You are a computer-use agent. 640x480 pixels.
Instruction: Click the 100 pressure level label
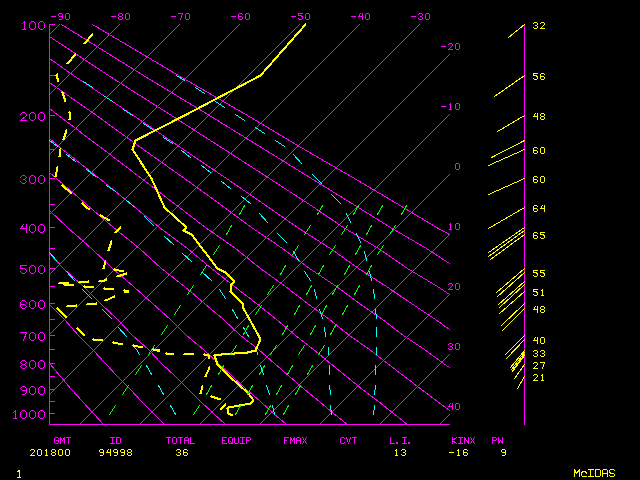pyautogui.click(x=33, y=25)
